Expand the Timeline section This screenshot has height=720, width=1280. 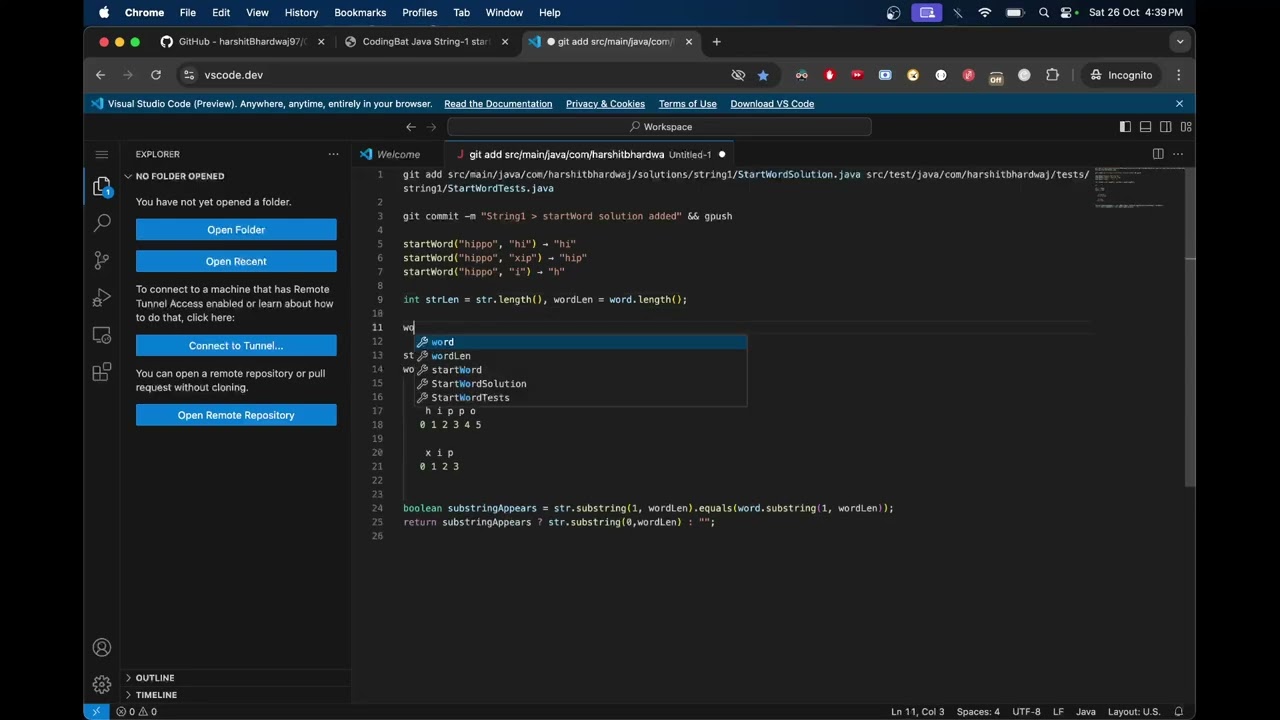tap(156, 695)
